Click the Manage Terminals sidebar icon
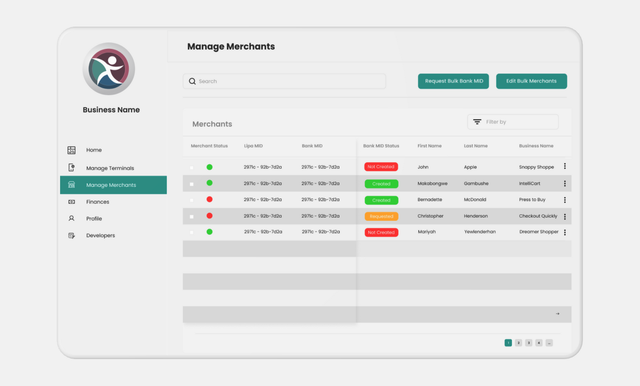 71,167
